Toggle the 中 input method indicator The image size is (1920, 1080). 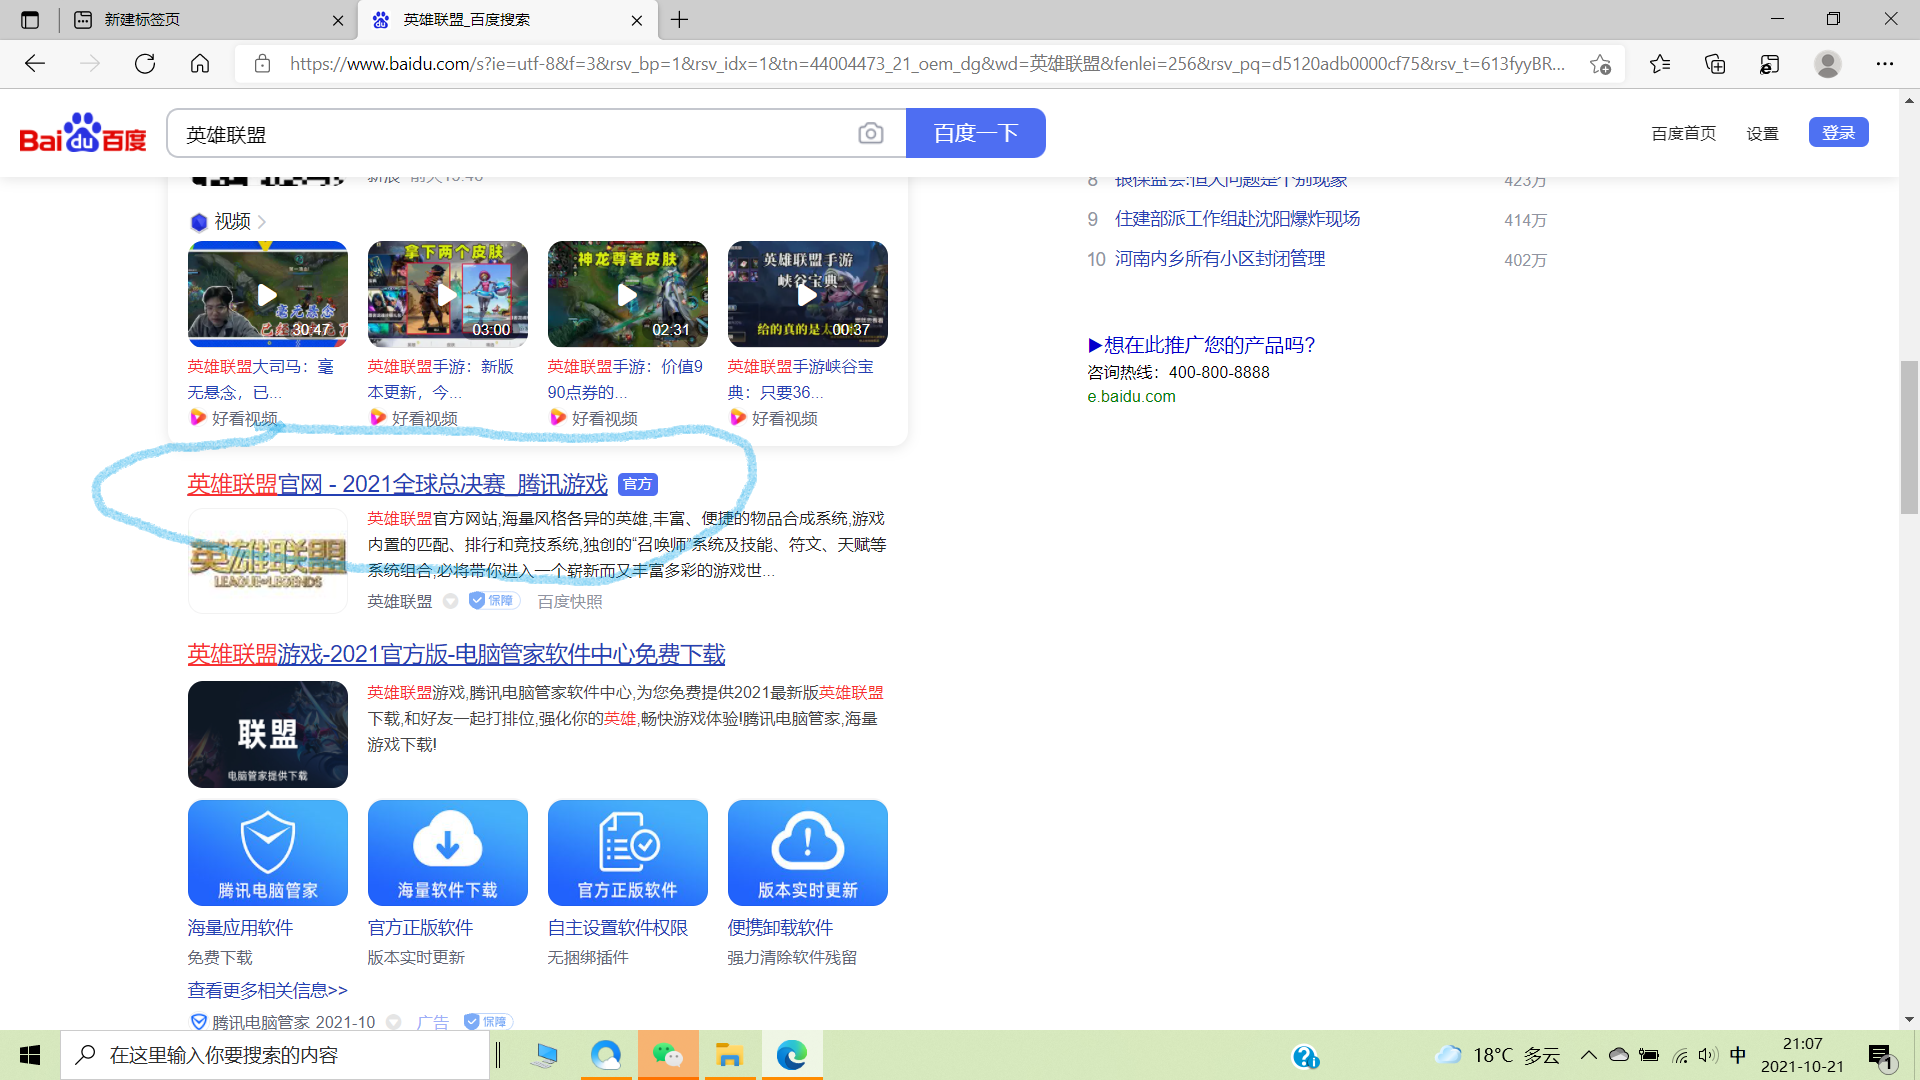click(x=1738, y=1055)
